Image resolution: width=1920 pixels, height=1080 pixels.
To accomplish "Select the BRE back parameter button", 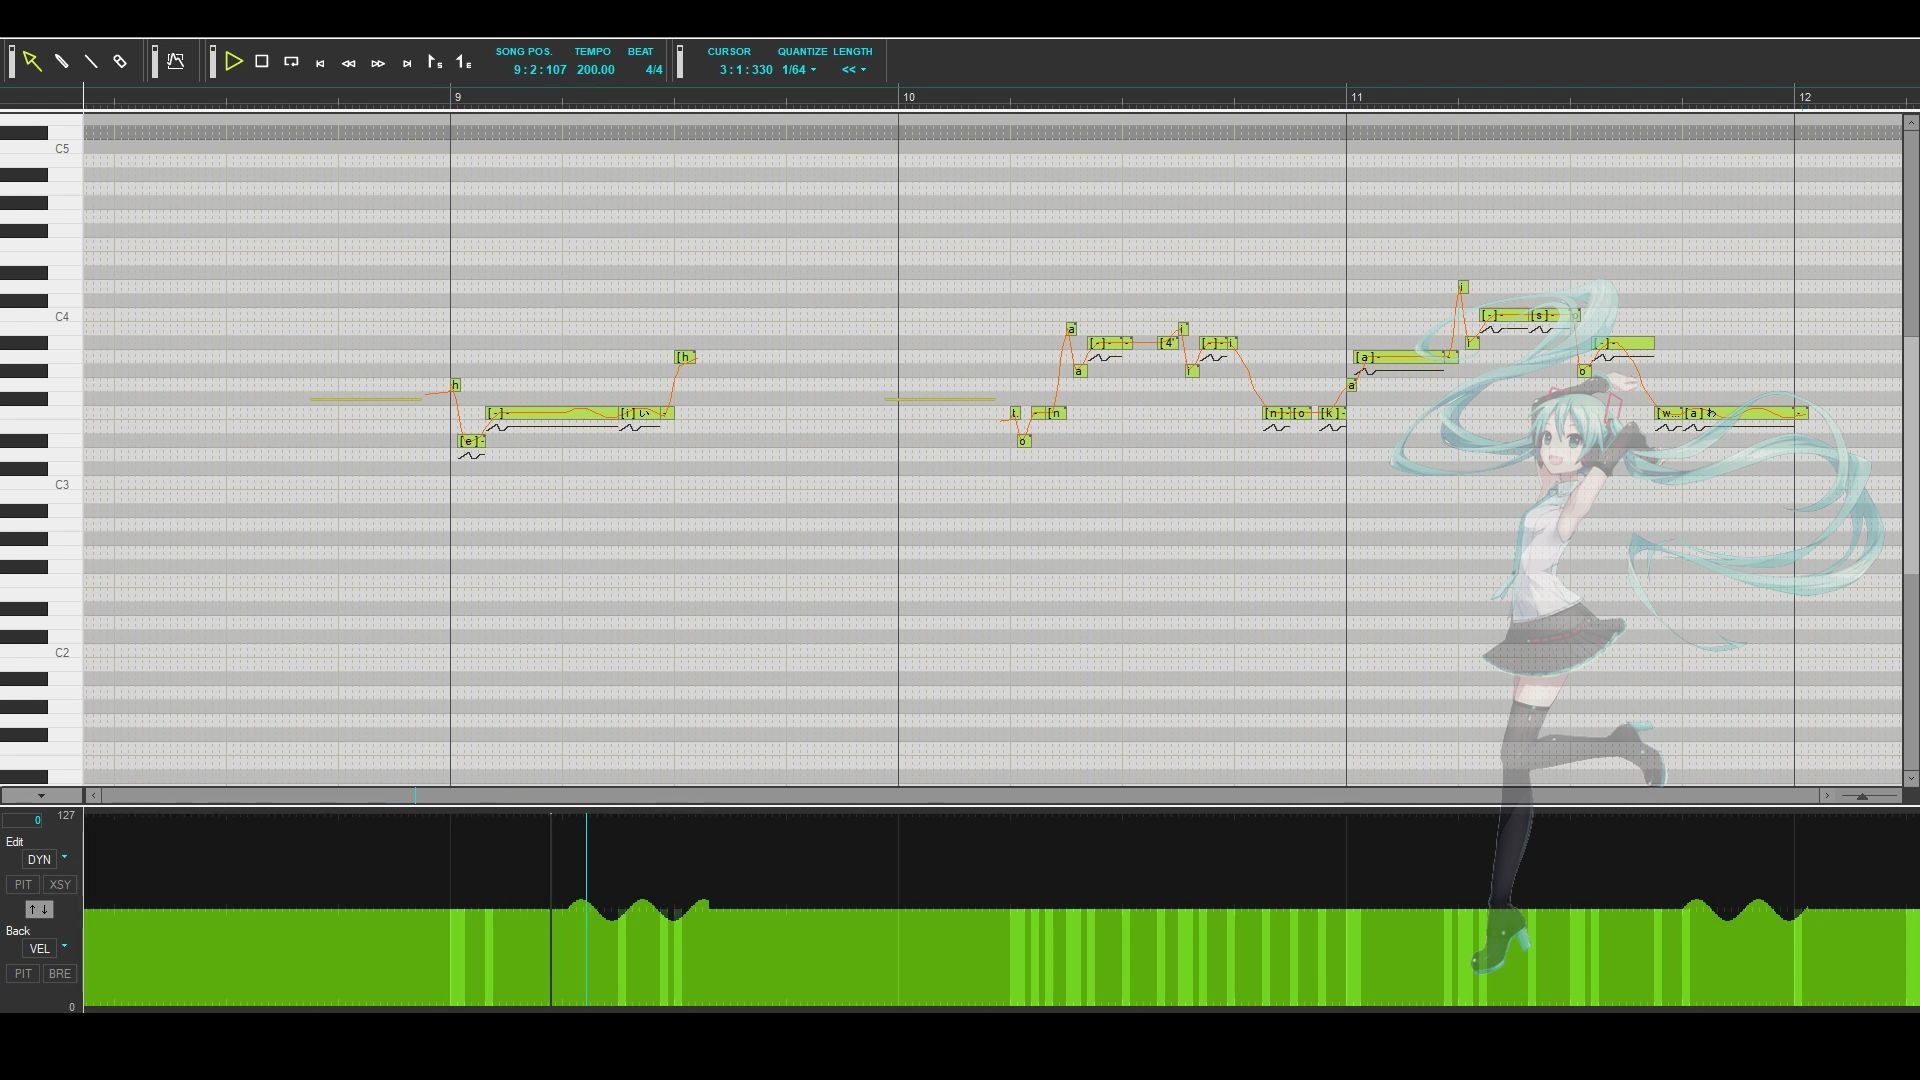I will (x=60, y=974).
